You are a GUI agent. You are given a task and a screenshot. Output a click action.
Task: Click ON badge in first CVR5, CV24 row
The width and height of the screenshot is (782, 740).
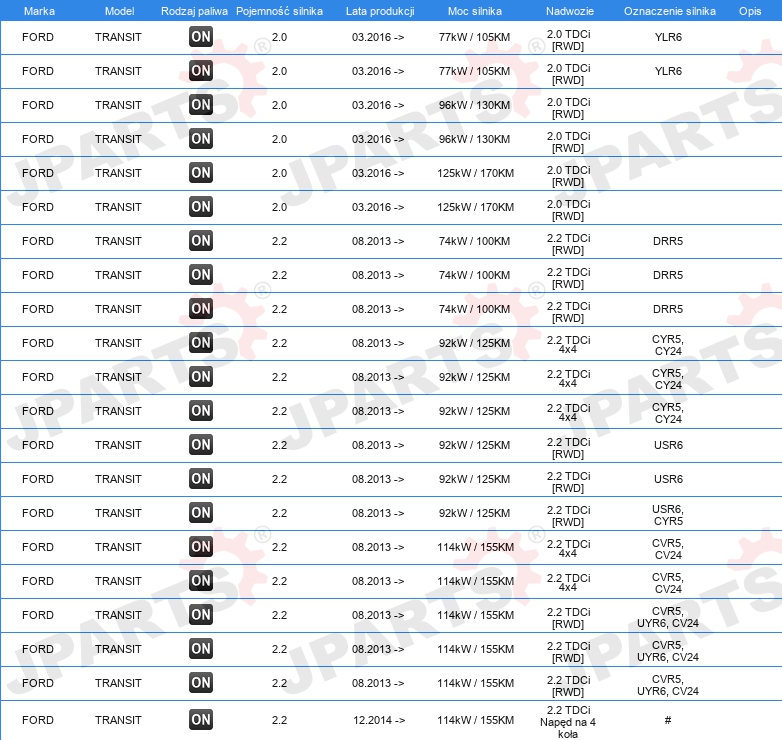click(201, 547)
